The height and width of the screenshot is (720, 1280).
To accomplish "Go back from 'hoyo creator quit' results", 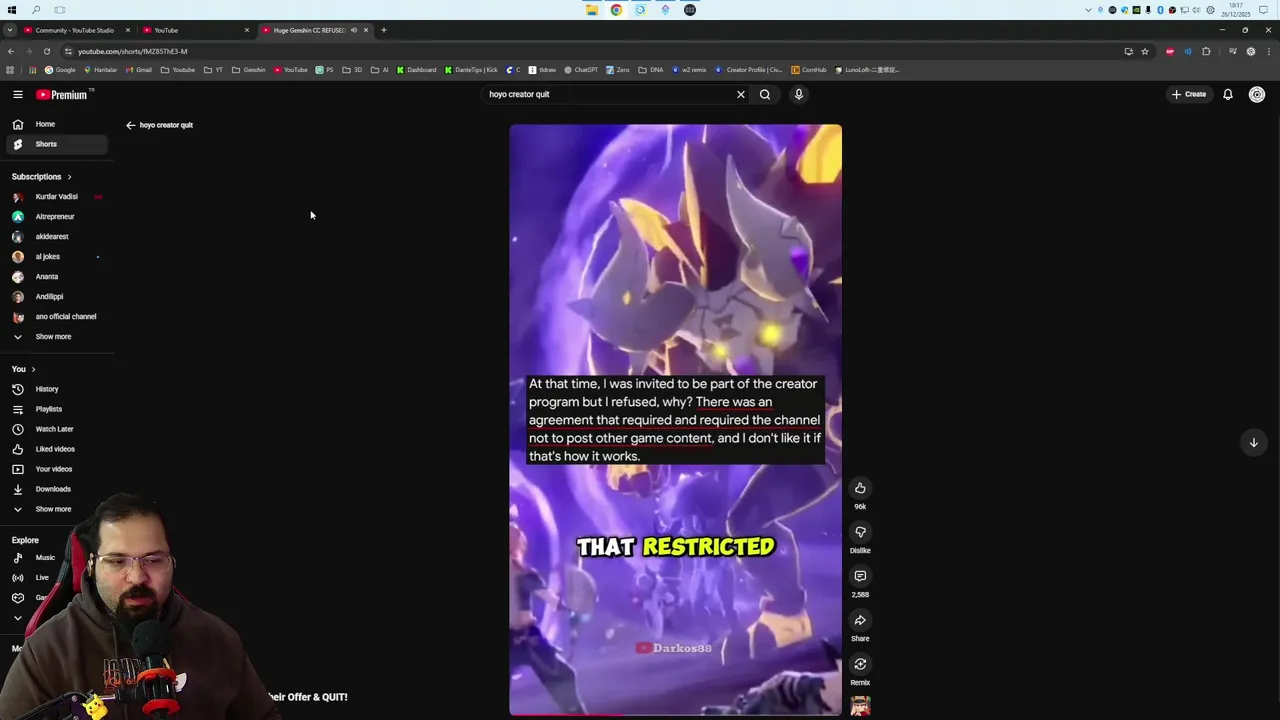I will pyautogui.click(x=130, y=125).
